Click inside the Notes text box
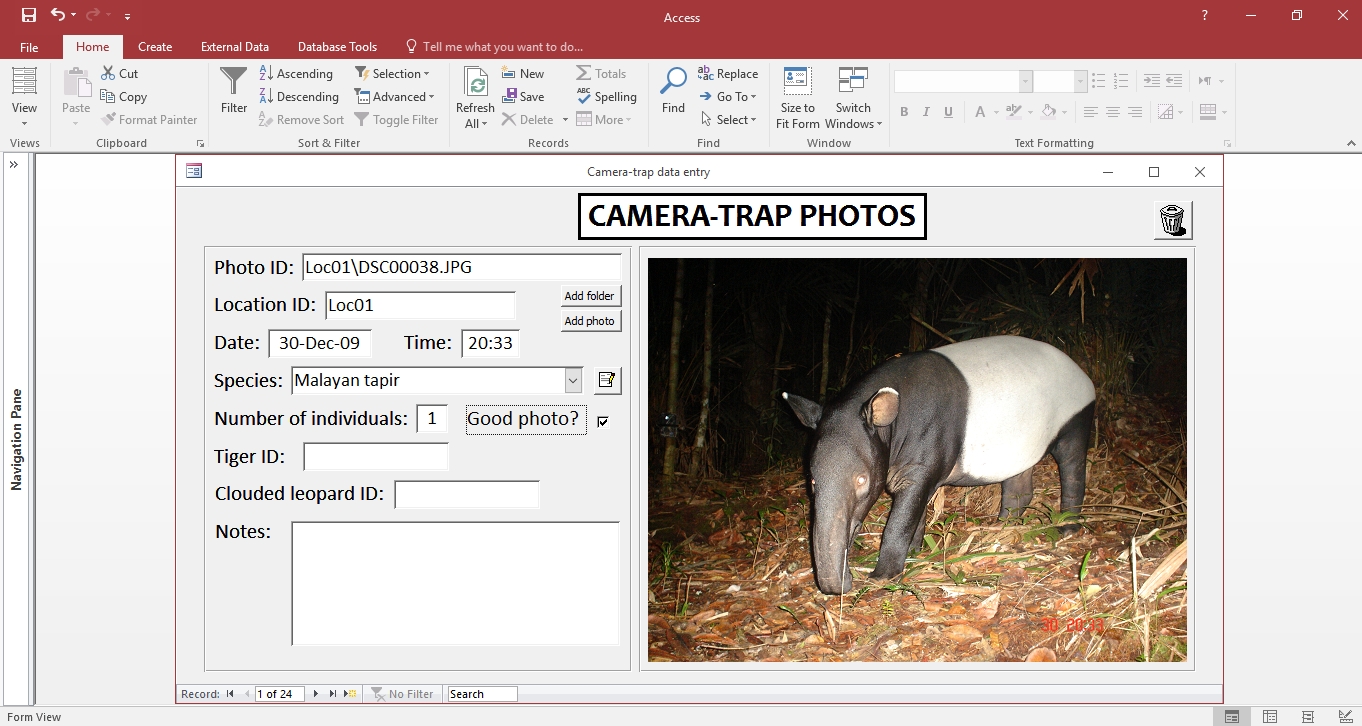The width and height of the screenshot is (1362, 726). point(455,583)
